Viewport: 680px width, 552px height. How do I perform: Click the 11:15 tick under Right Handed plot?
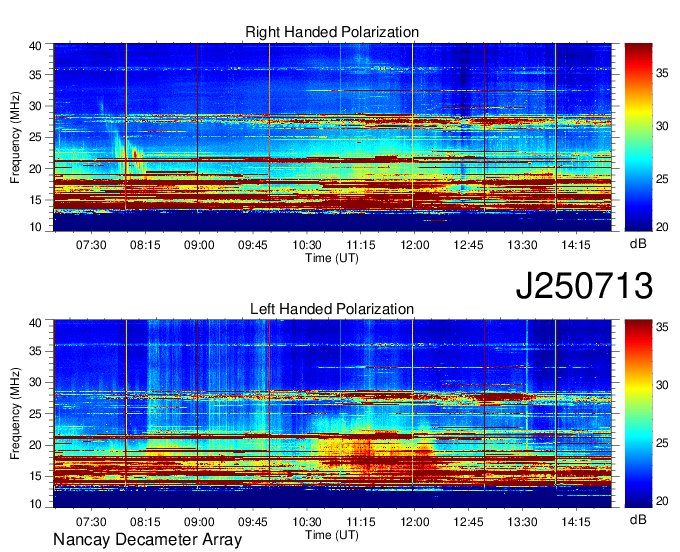coord(361,245)
